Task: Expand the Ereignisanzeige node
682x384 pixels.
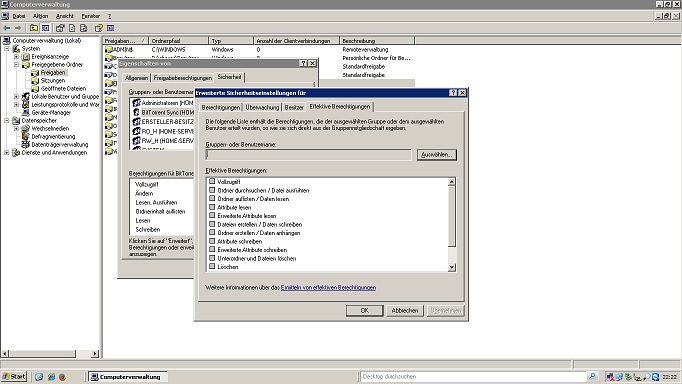Action: [17, 57]
